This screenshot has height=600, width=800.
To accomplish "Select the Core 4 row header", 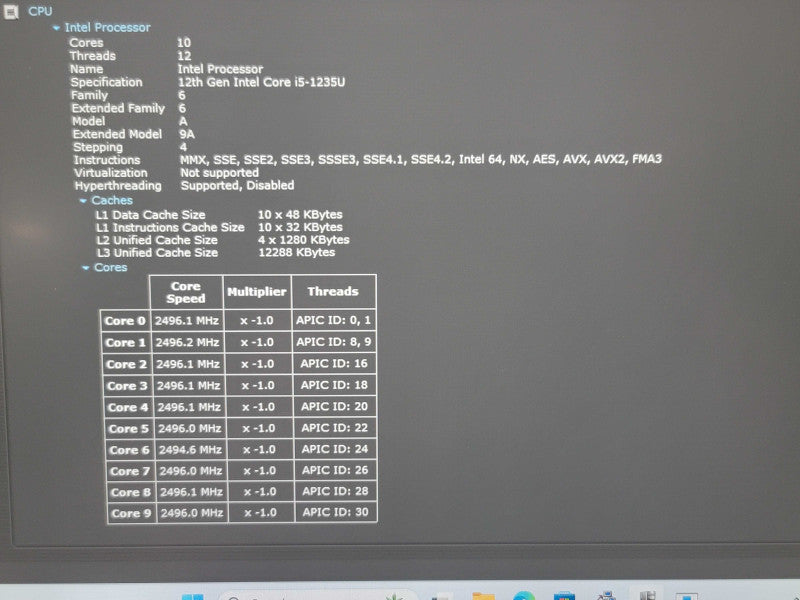I will 128,408.
